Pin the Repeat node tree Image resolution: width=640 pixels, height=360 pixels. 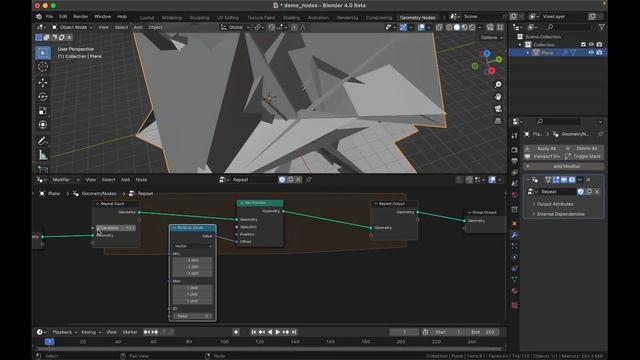[309, 180]
